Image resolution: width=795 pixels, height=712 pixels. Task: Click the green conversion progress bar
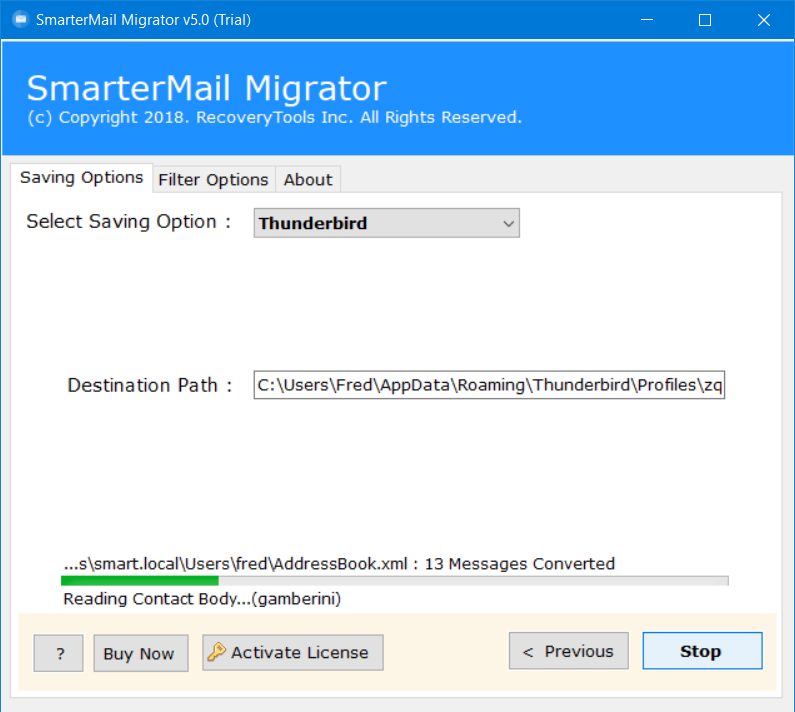394,581
